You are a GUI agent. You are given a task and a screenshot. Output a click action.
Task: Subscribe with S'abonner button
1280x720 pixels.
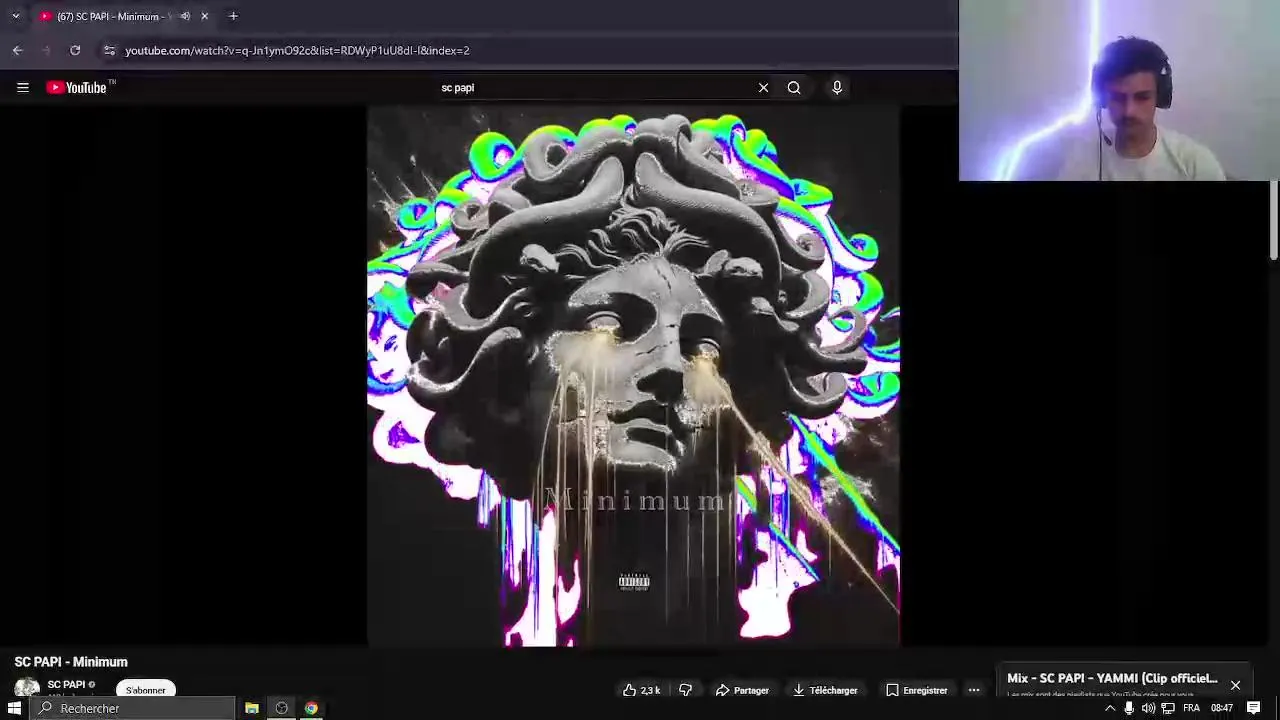tap(146, 690)
